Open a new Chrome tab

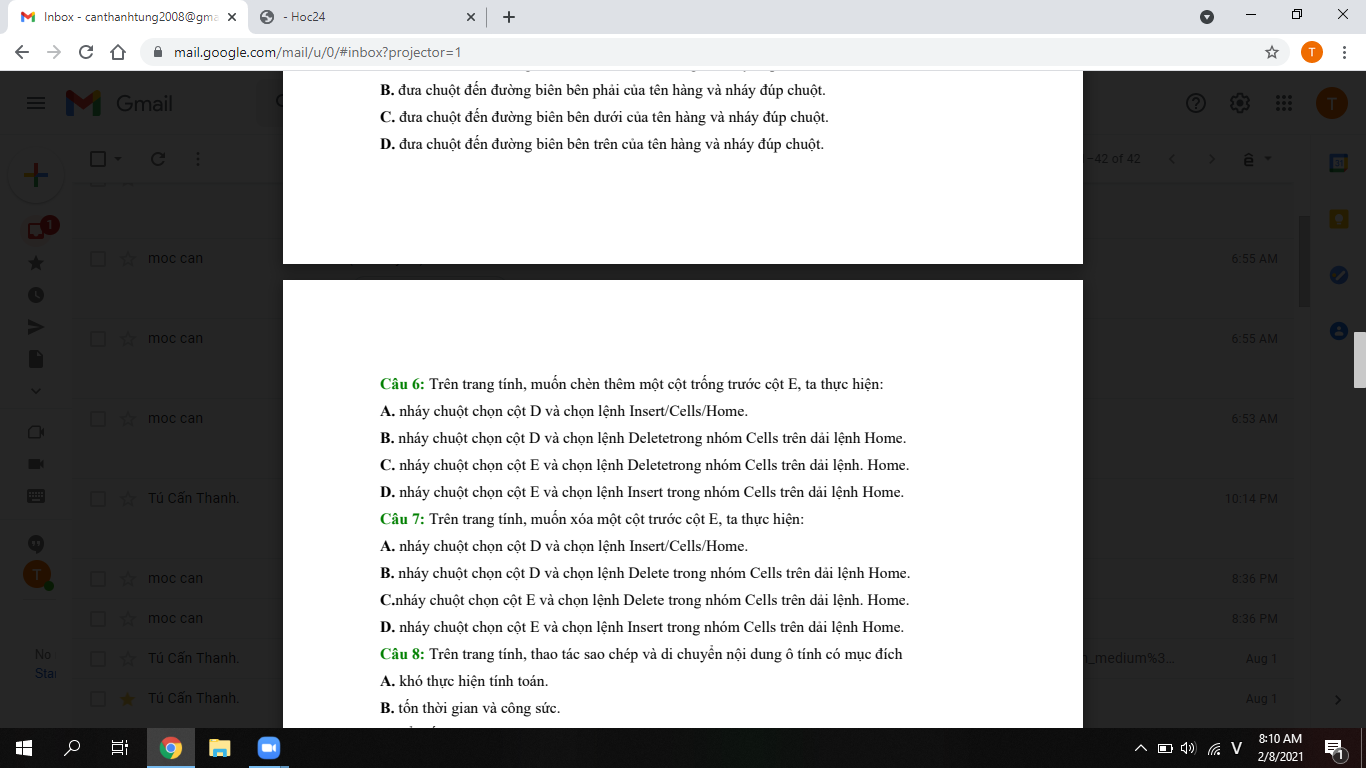coord(508,17)
